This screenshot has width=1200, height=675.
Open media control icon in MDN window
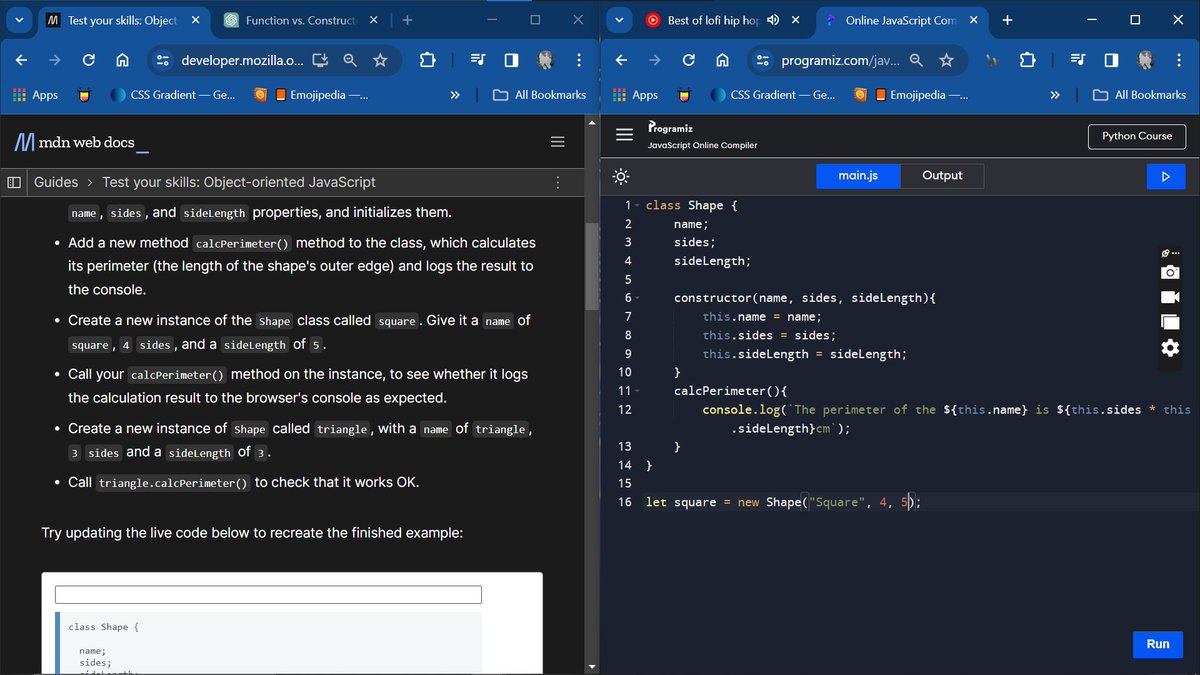(479, 60)
